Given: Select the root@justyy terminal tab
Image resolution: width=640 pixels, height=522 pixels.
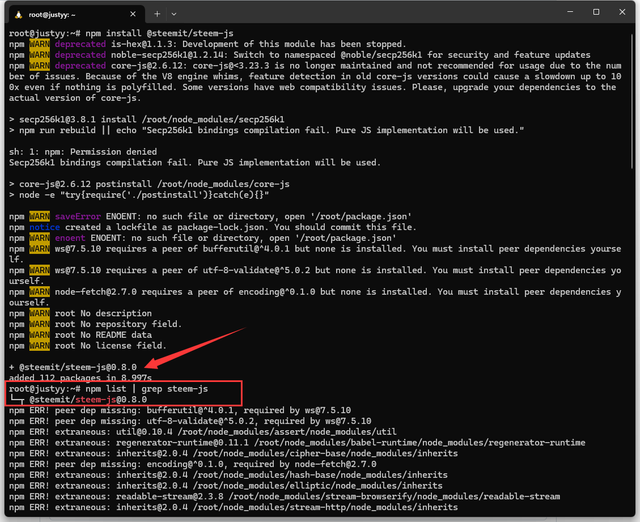Looking at the screenshot, I should tap(76, 14).
